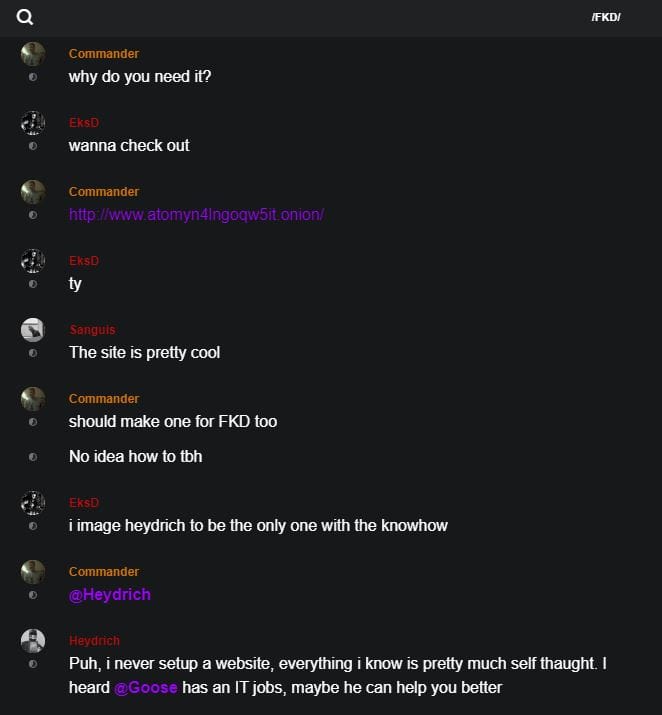Click the @Goose mention

pos(146,687)
